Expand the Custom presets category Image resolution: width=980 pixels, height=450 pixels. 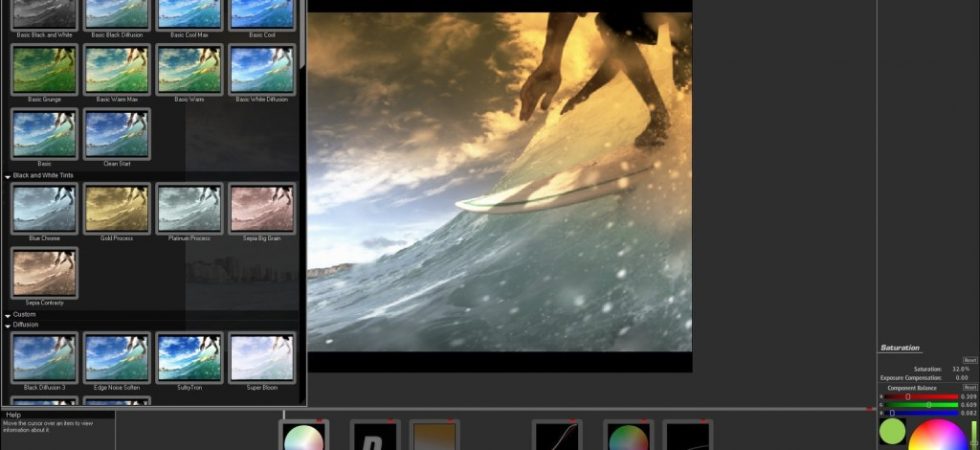[8, 316]
